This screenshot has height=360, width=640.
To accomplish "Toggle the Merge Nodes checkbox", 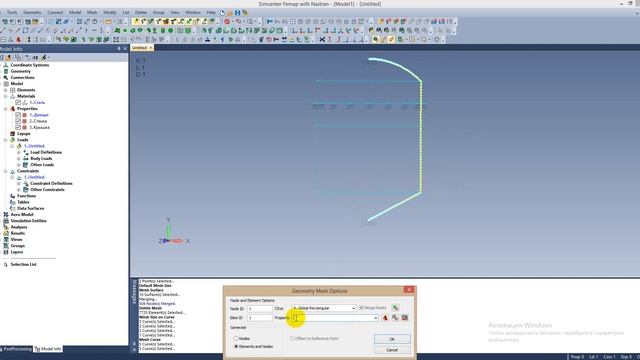I will (x=361, y=308).
